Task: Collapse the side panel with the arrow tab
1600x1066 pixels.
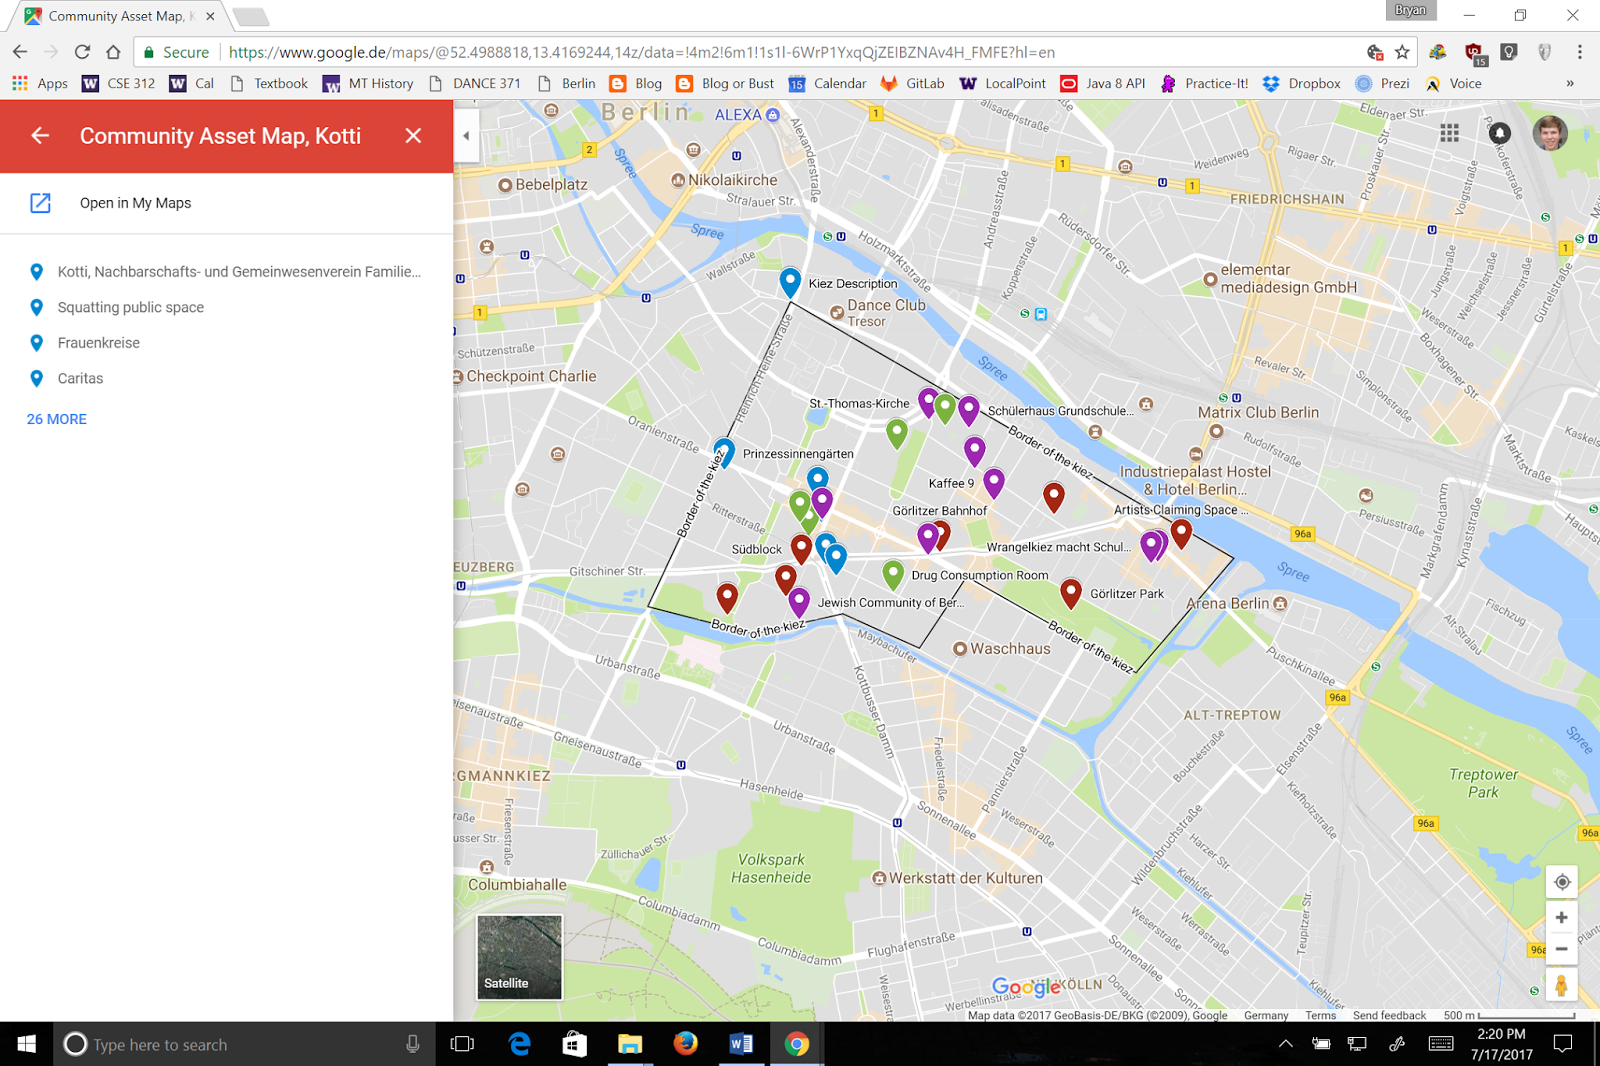Action: tap(466, 136)
